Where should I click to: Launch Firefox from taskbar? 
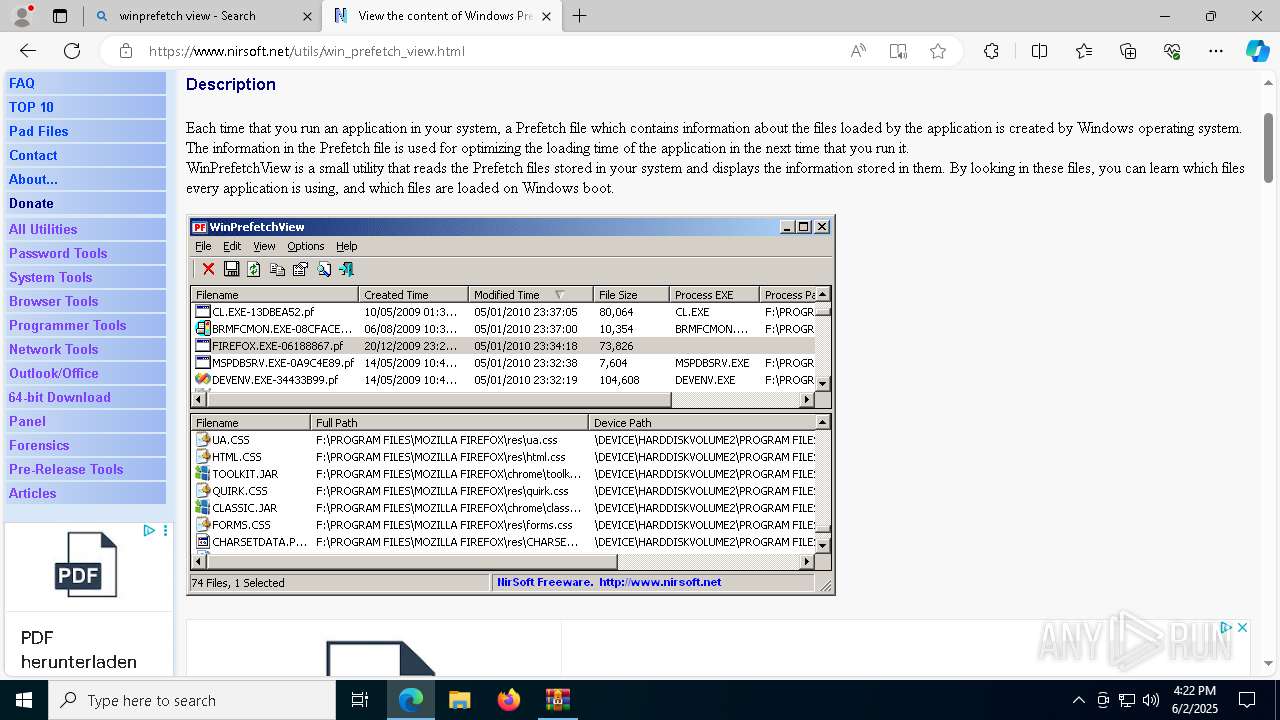[508, 700]
